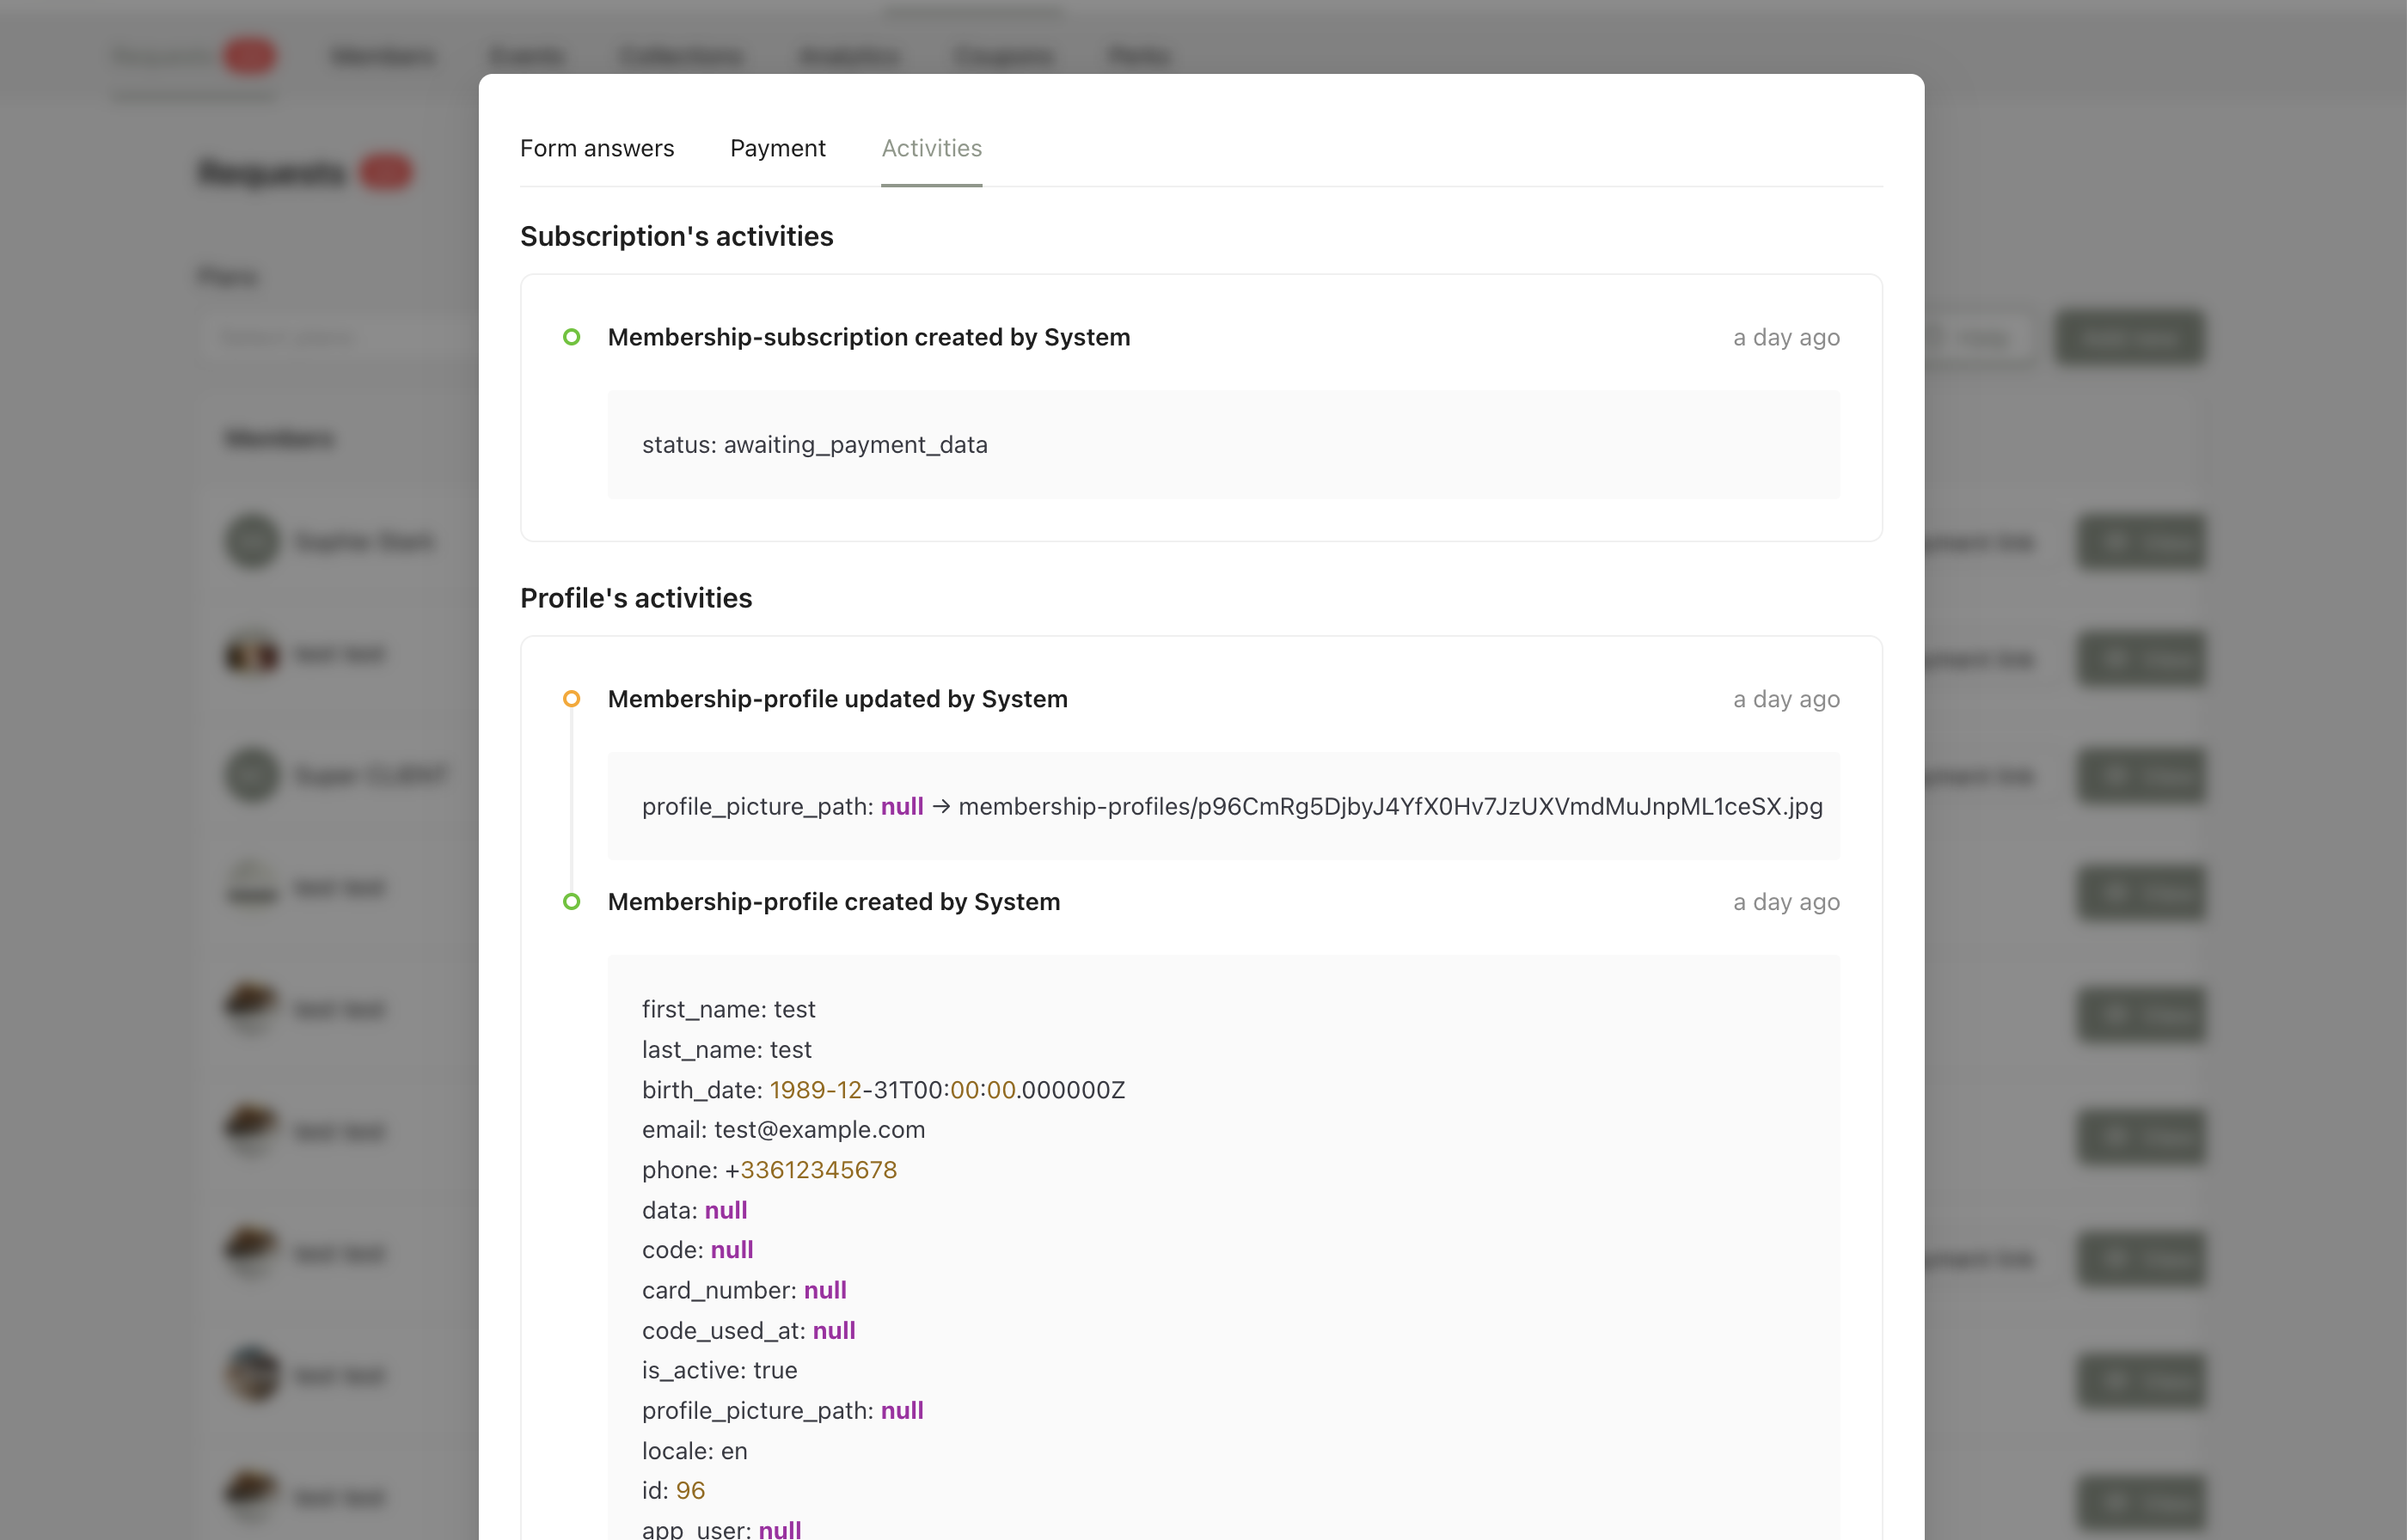Click the status awaiting_payment_data detail block
The width and height of the screenshot is (2407, 1540).
point(1223,444)
